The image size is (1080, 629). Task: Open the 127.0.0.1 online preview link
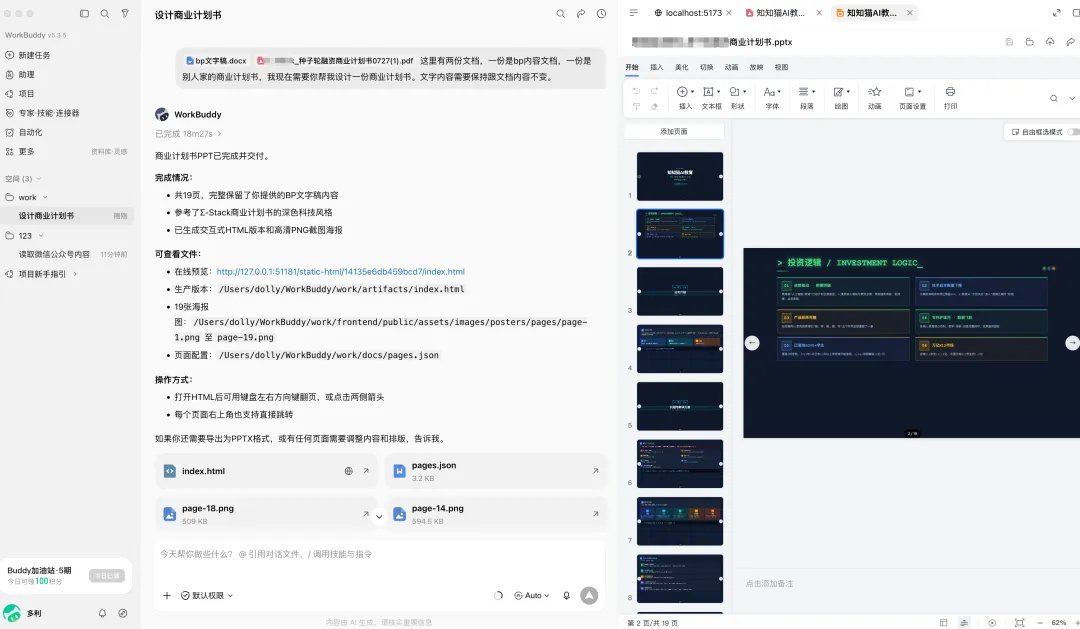click(x=340, y=271)
